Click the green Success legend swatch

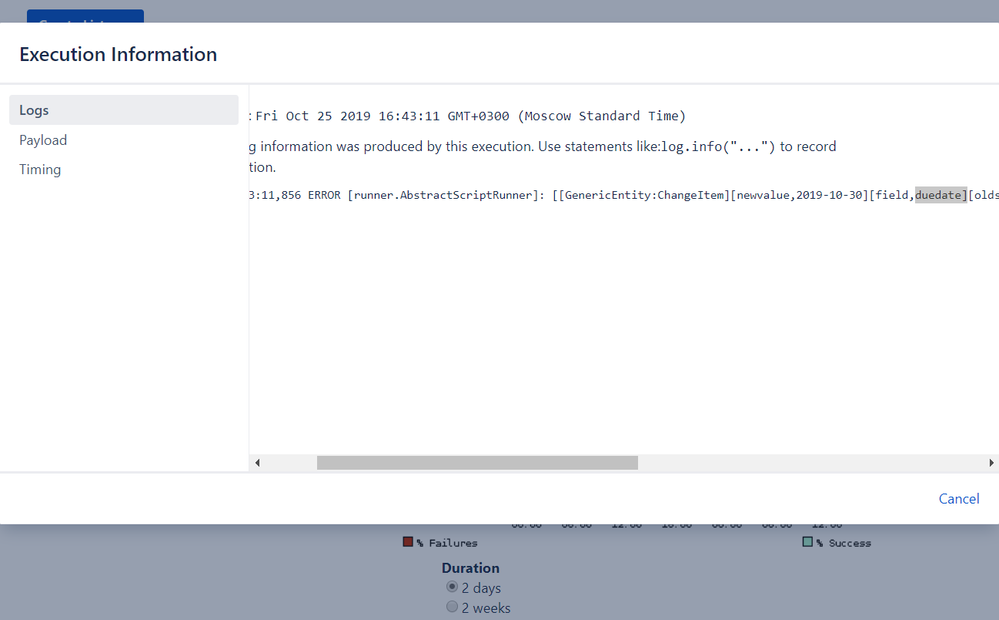[807, 542]
